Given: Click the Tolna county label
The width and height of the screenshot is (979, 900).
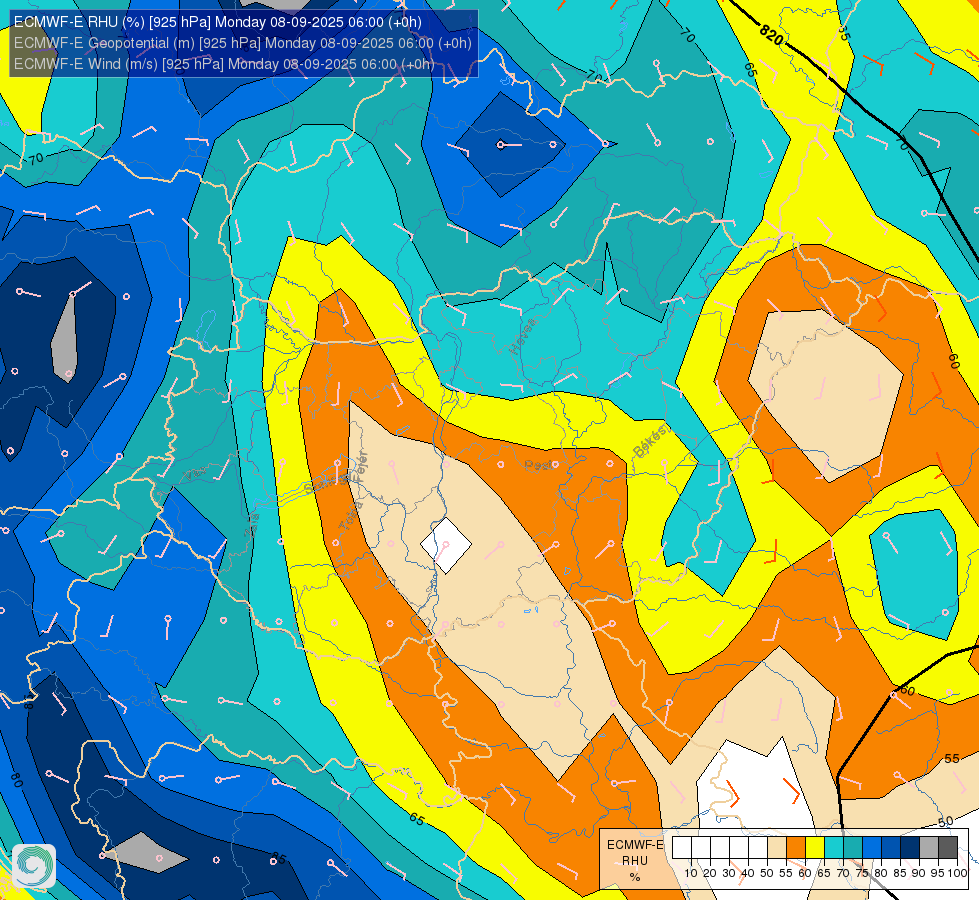Looking at the screenshot, I should pyautogui.click(x=351, y=515).
